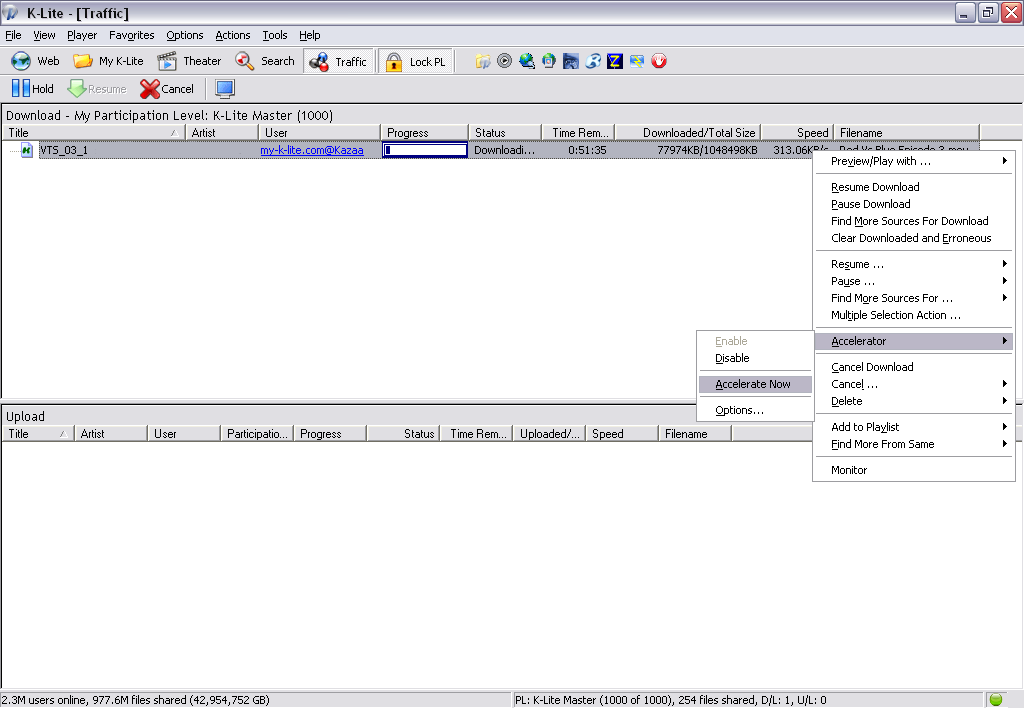
Task: Click the blue lightning bolt icon
Action: (637, 61)
